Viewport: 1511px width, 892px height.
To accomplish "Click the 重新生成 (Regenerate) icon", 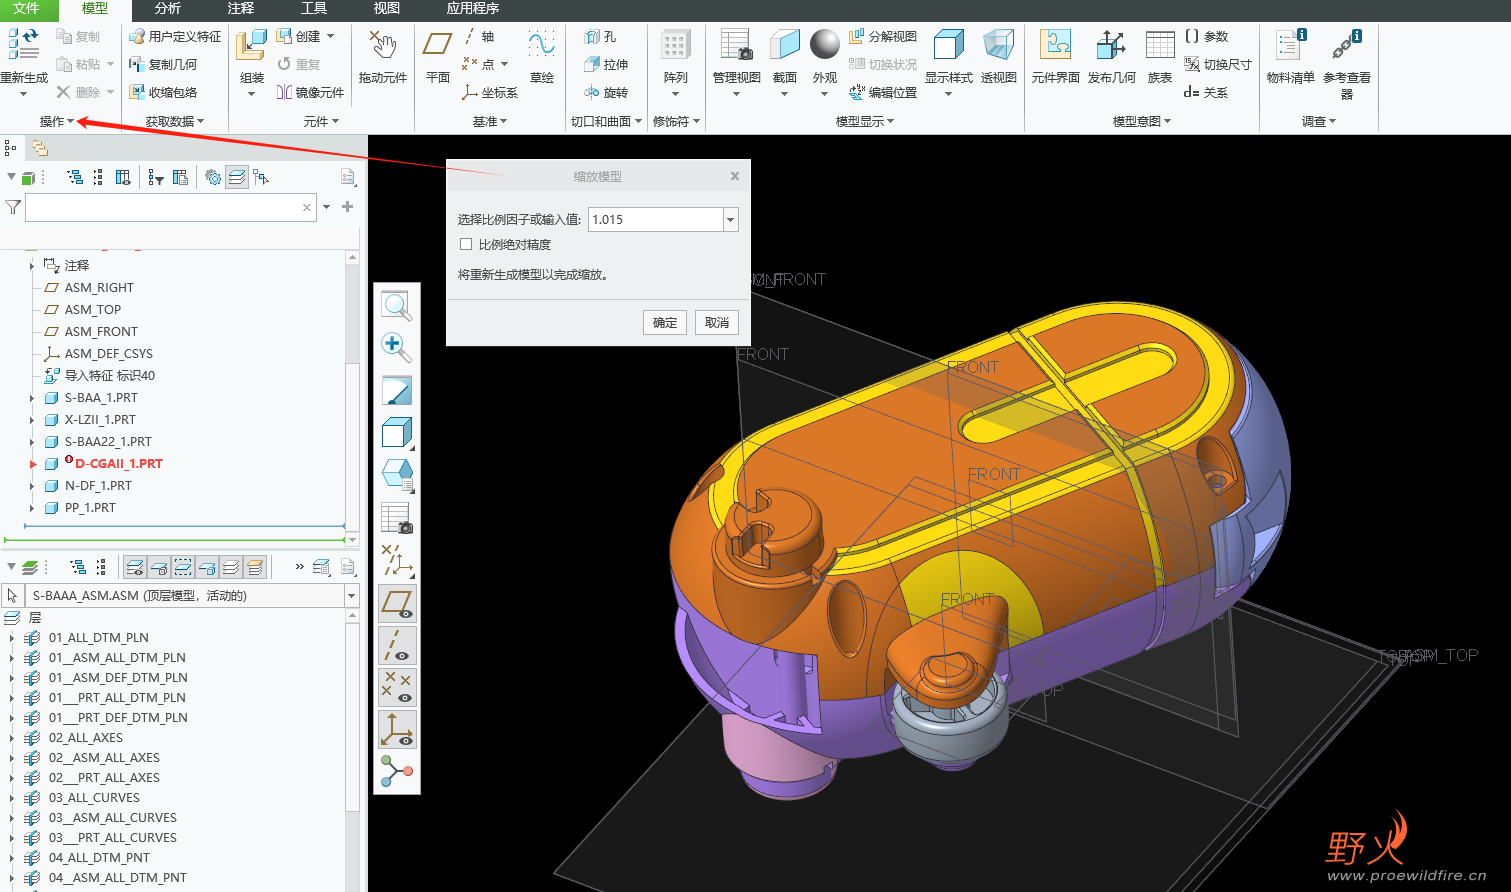I will point(23,45).
